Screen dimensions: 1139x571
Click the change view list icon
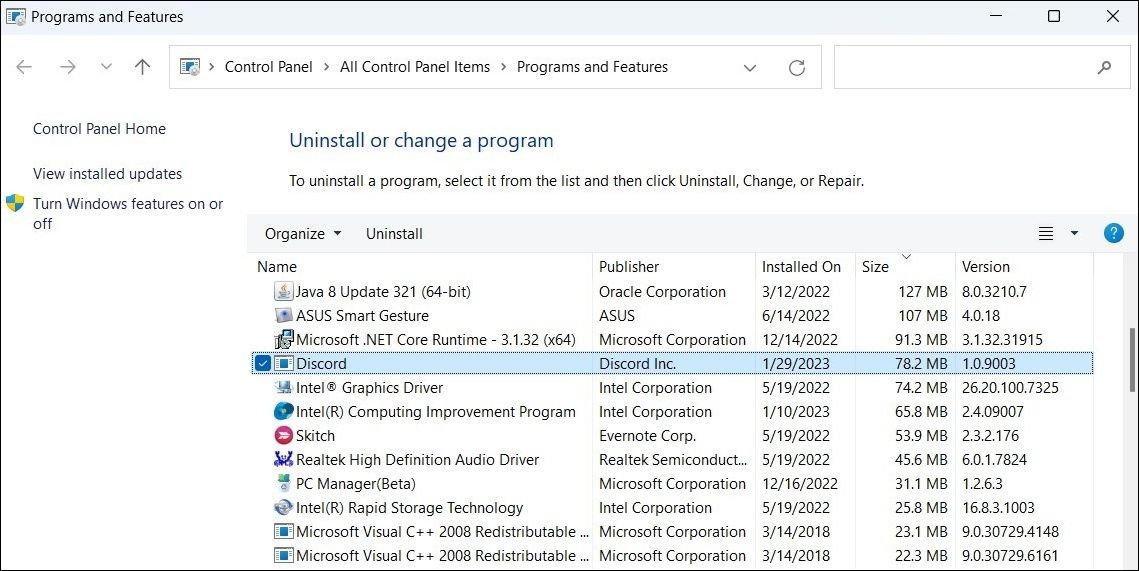(1046, 233)
